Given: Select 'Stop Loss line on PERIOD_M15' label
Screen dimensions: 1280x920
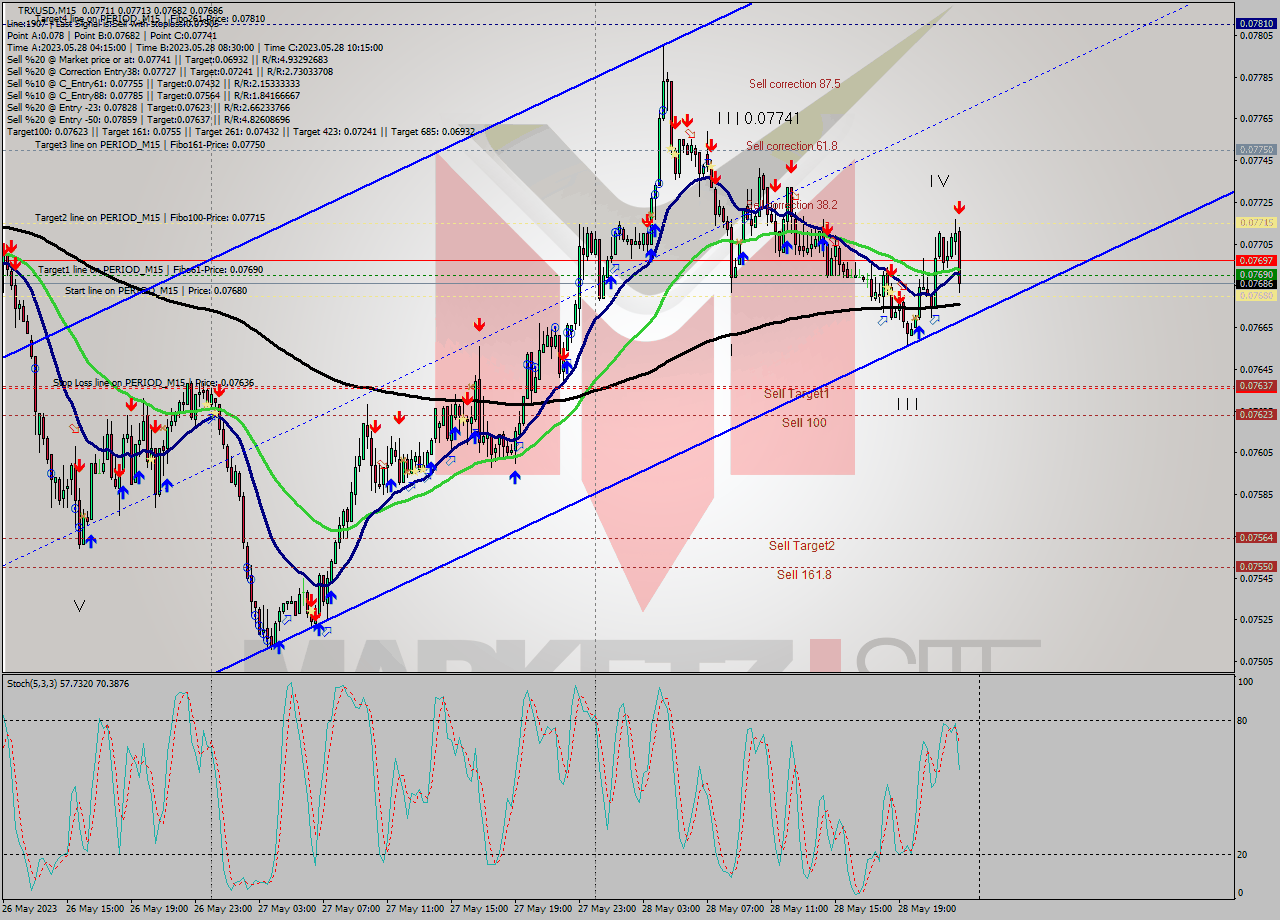Looking at the screenshot, I should [153, 382].
